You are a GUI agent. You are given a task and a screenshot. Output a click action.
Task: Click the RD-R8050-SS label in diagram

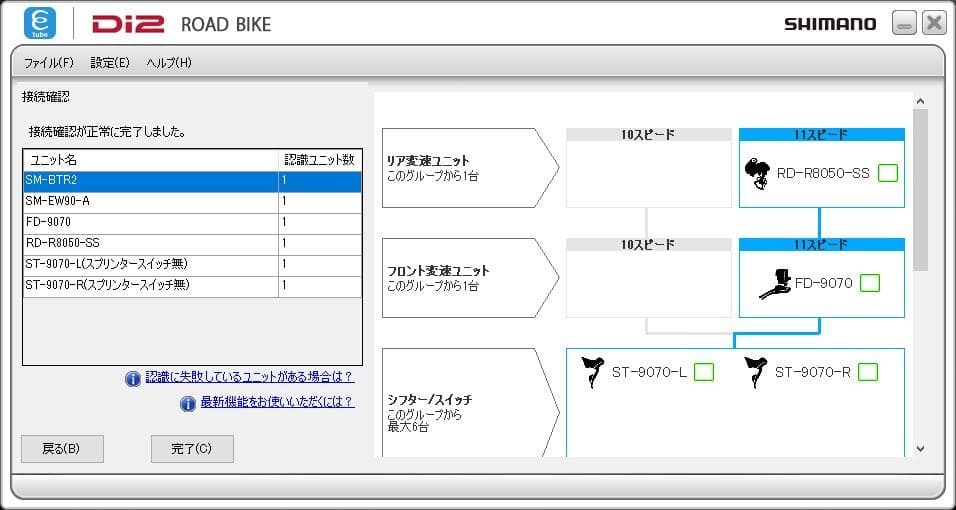click(823, 173)
